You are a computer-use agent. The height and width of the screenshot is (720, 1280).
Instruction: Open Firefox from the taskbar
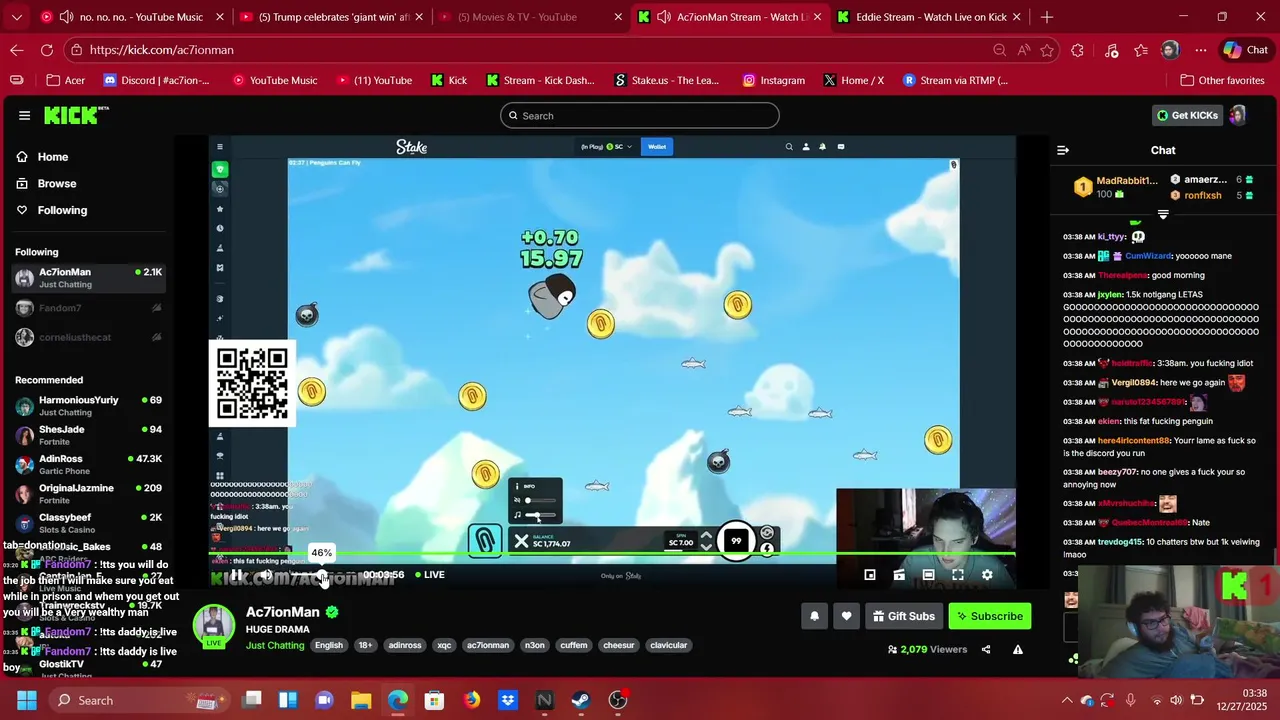(x=471, y=700)
